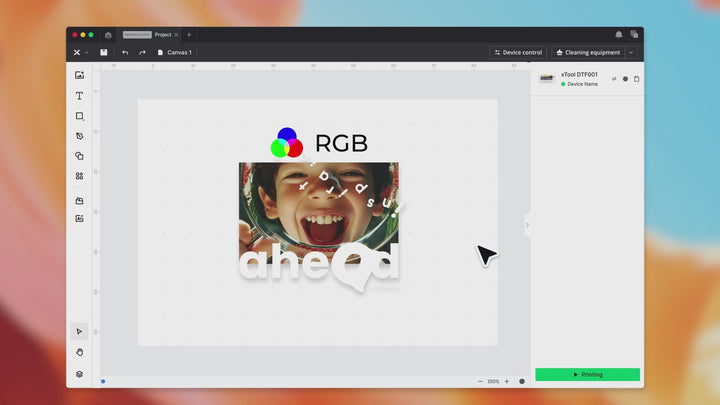Expand the Cleaning equipment dropdown arrow
The image size is (720, 405).
pyautogui.click(x=631, y=52)
